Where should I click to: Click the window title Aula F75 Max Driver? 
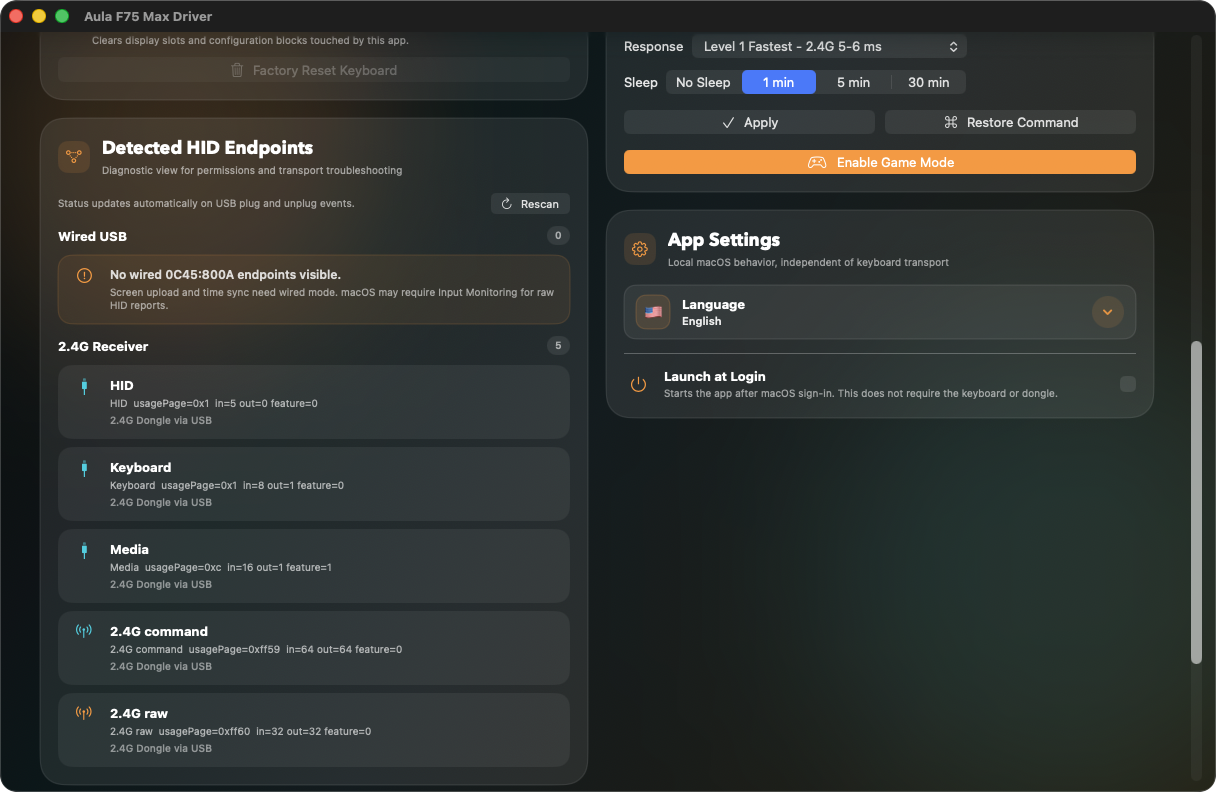[x=148, y=16]
